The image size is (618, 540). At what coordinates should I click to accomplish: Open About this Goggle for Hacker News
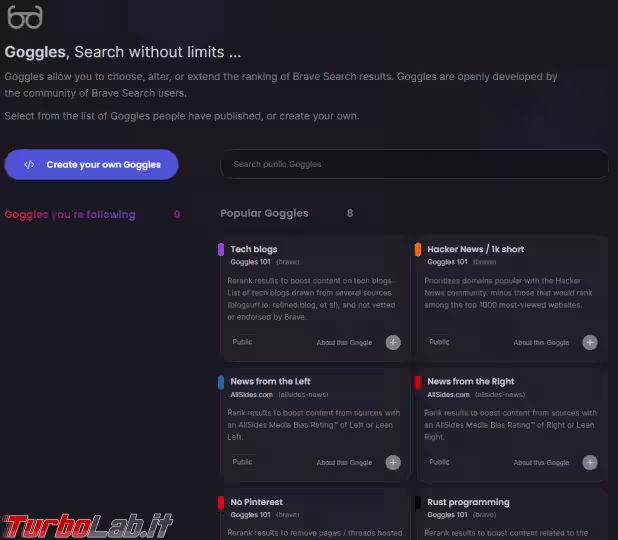tap(541, 343)
